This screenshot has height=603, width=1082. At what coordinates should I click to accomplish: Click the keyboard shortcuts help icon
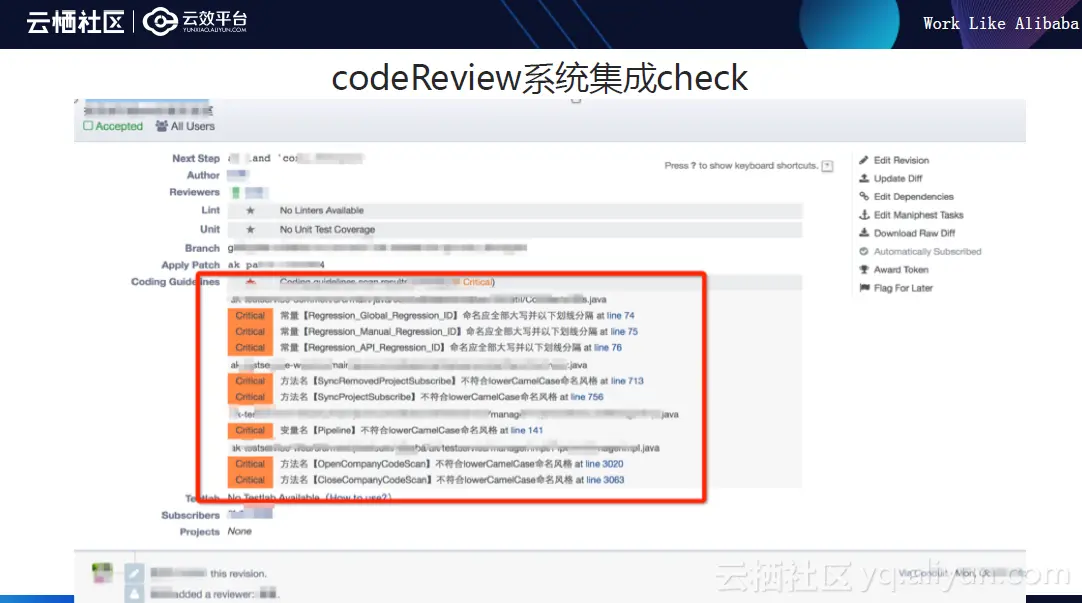[x=827, y=166]
